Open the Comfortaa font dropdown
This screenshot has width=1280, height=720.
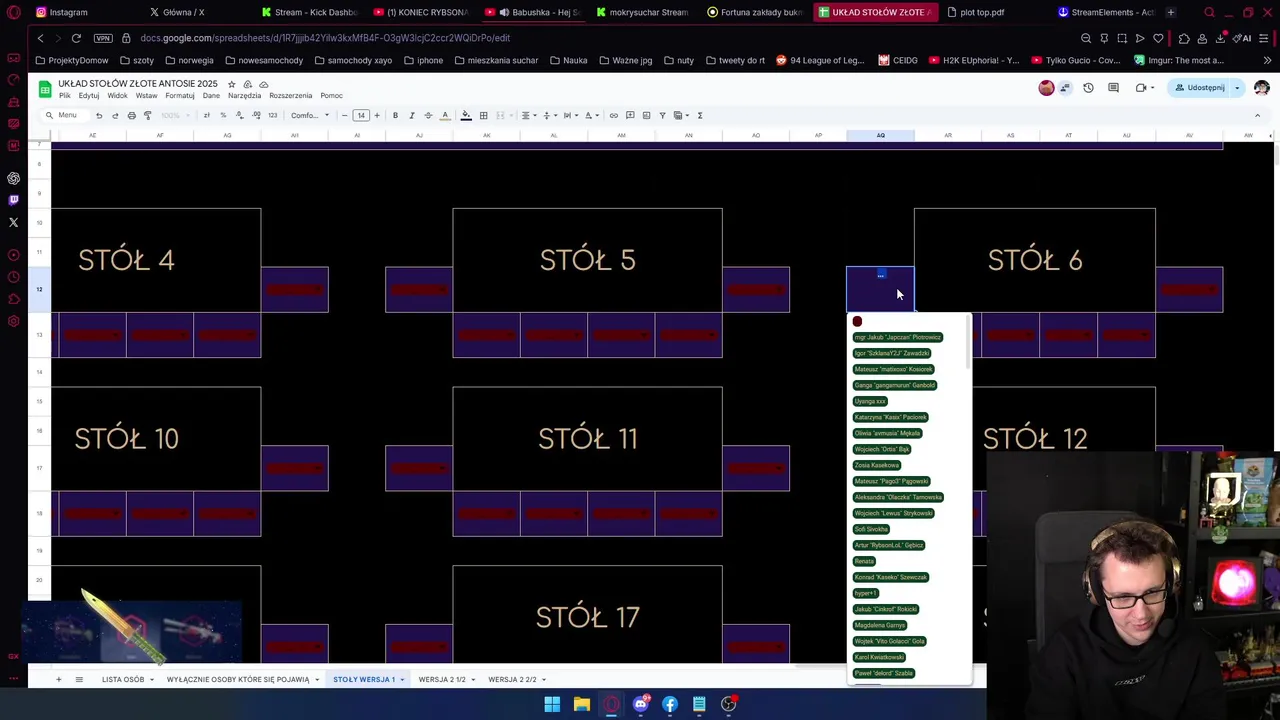[309, 115]
